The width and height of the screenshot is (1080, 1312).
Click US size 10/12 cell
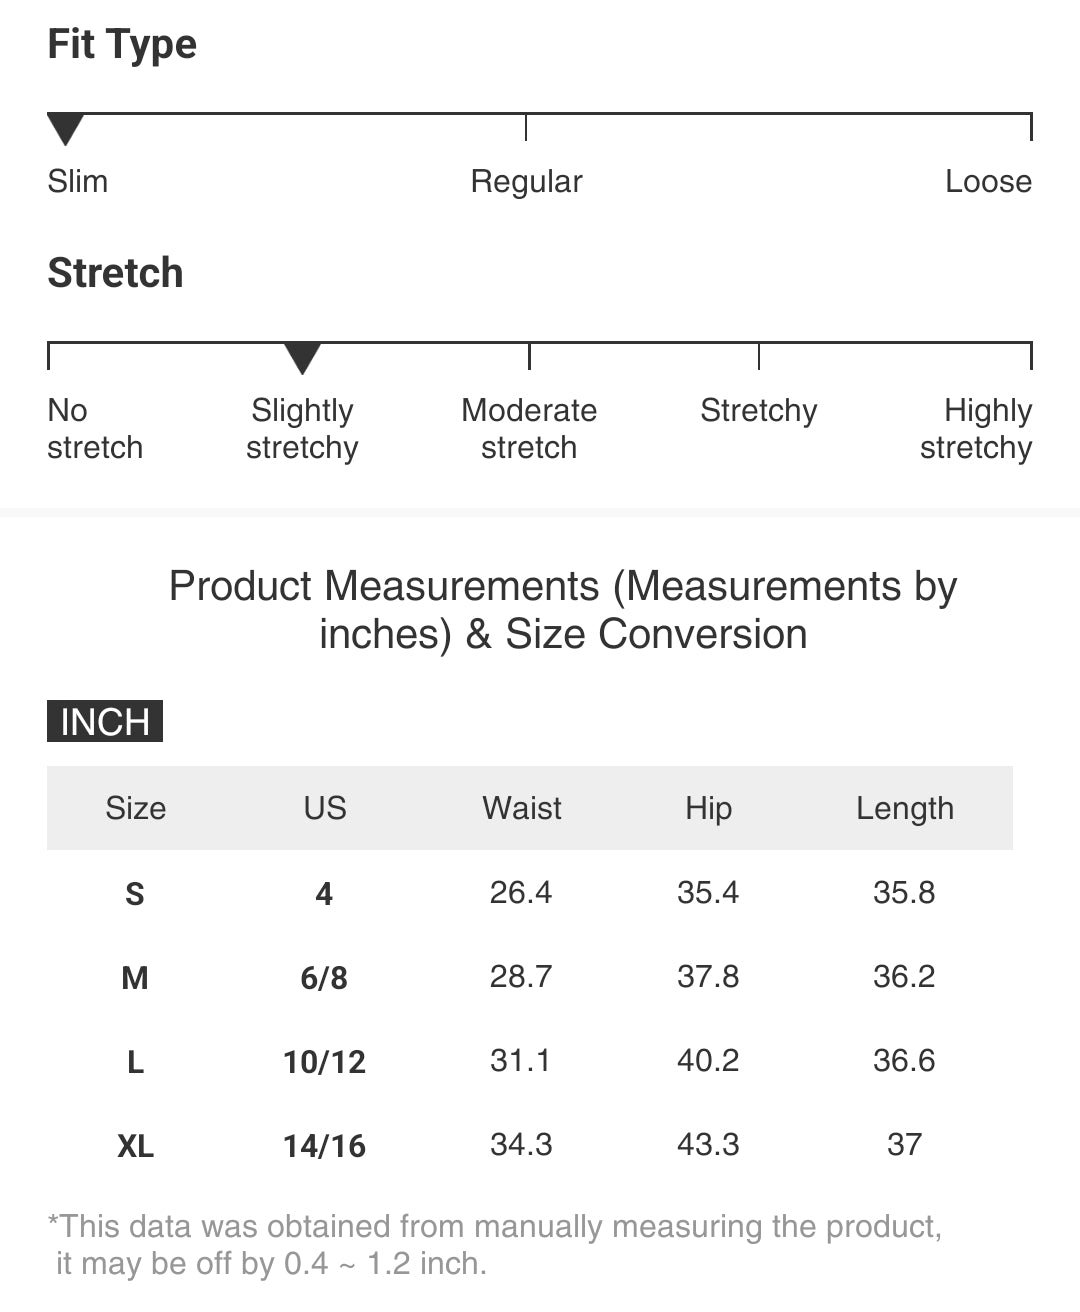[x=324, y=1061]
